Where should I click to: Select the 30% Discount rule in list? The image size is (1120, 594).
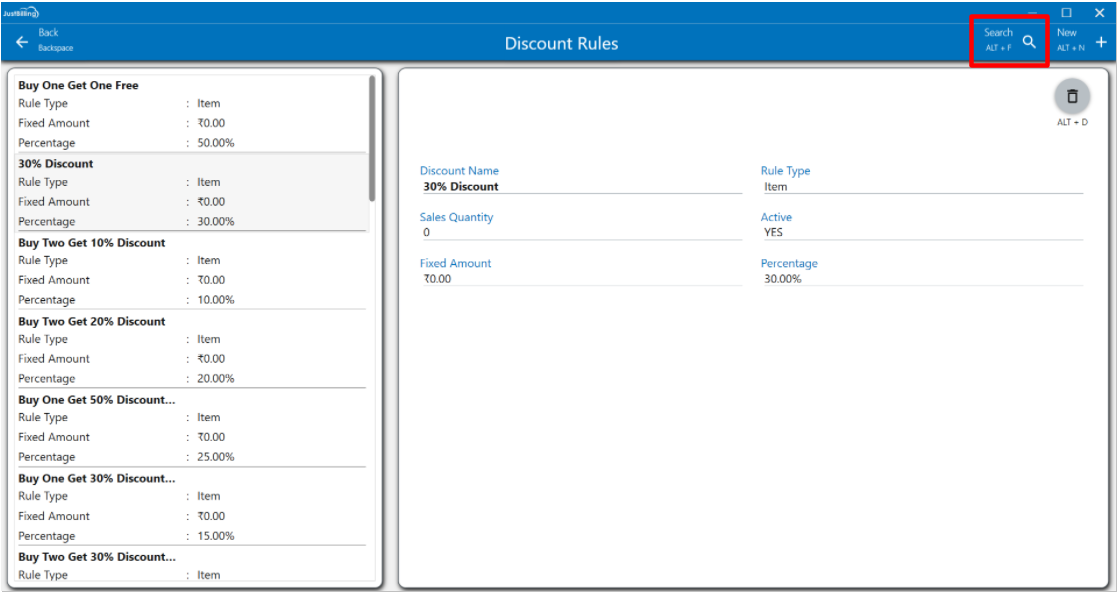tap(56, 164)
